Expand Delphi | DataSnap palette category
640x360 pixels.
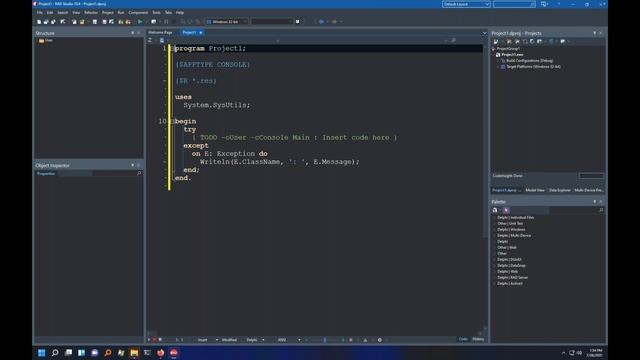coord(495,266)
